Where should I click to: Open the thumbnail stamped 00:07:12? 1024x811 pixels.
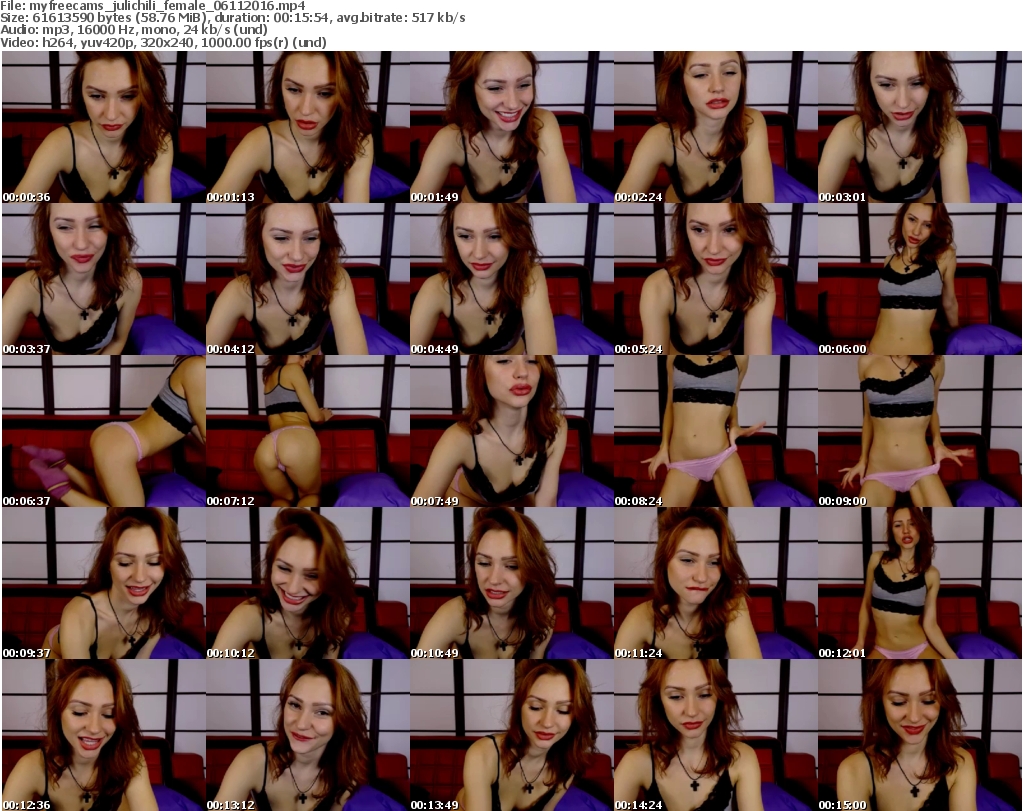pyautogui.click(x=308, y=432)
